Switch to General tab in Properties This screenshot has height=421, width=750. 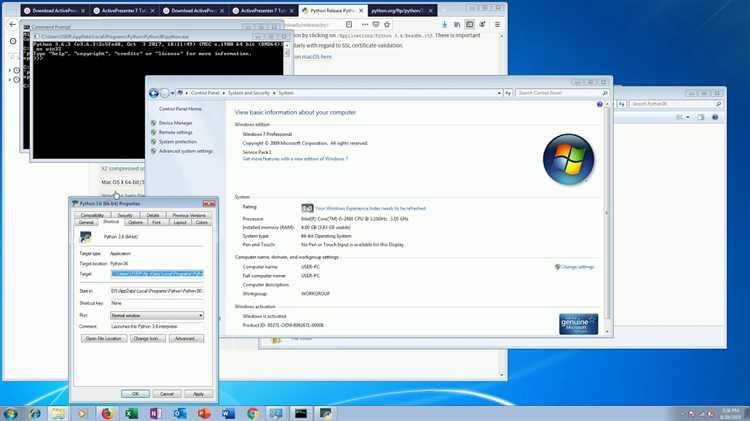point(86,222)
